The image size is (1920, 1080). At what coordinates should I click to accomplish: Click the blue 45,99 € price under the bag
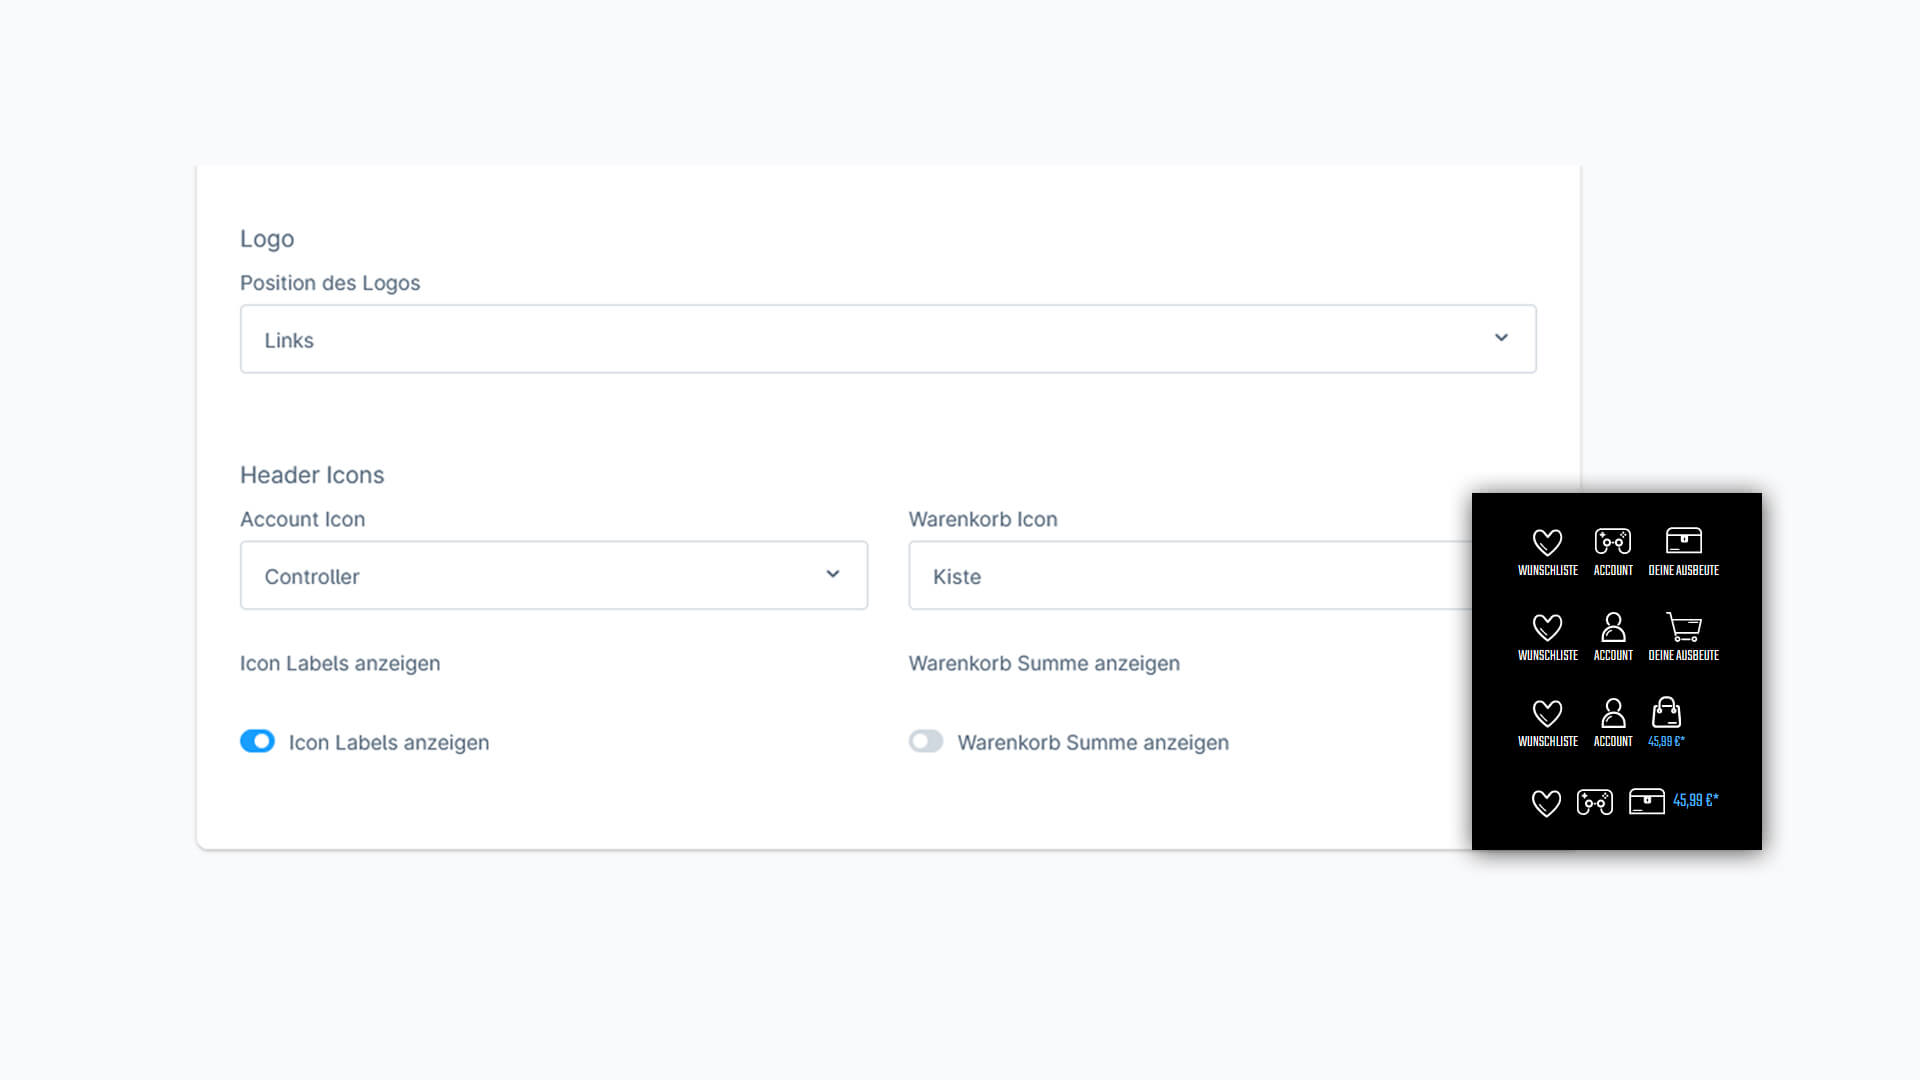point(1666,742)
